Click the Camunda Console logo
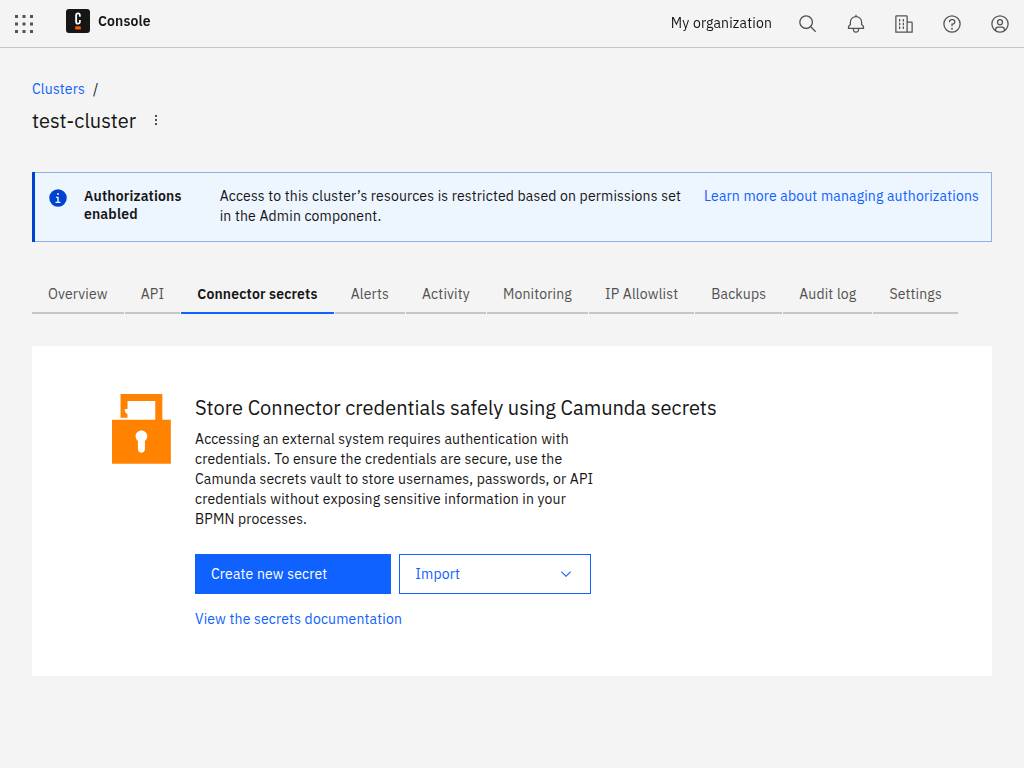Viewport: 1024px width, 768px height. pyautogui.click(x=78, y=21)
